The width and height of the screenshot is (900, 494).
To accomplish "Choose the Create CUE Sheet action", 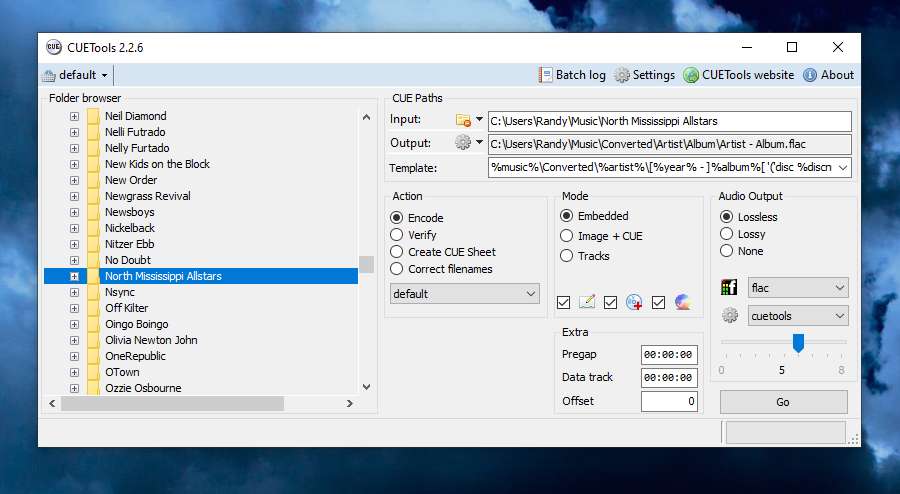I will coord(396,252).
